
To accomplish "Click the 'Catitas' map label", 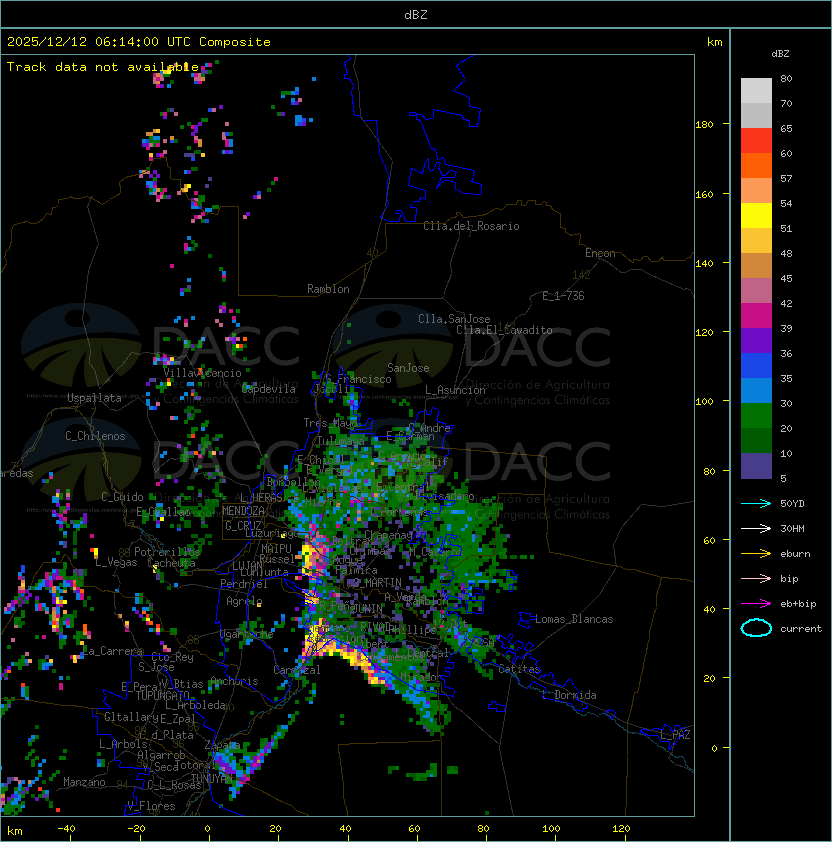I will (x=519, y=669).
